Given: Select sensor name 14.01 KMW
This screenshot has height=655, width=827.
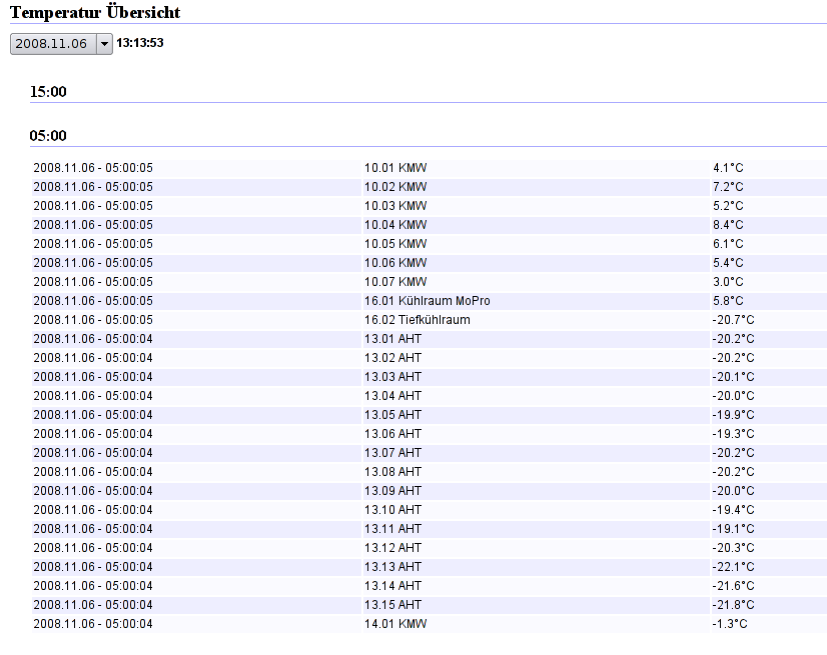Looking at the screenshot, I should [x=396, y=623].
